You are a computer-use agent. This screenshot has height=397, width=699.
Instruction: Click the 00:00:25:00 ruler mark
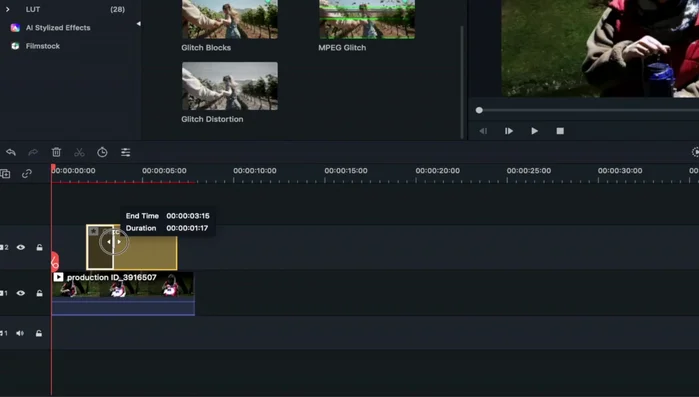point(529,171)
